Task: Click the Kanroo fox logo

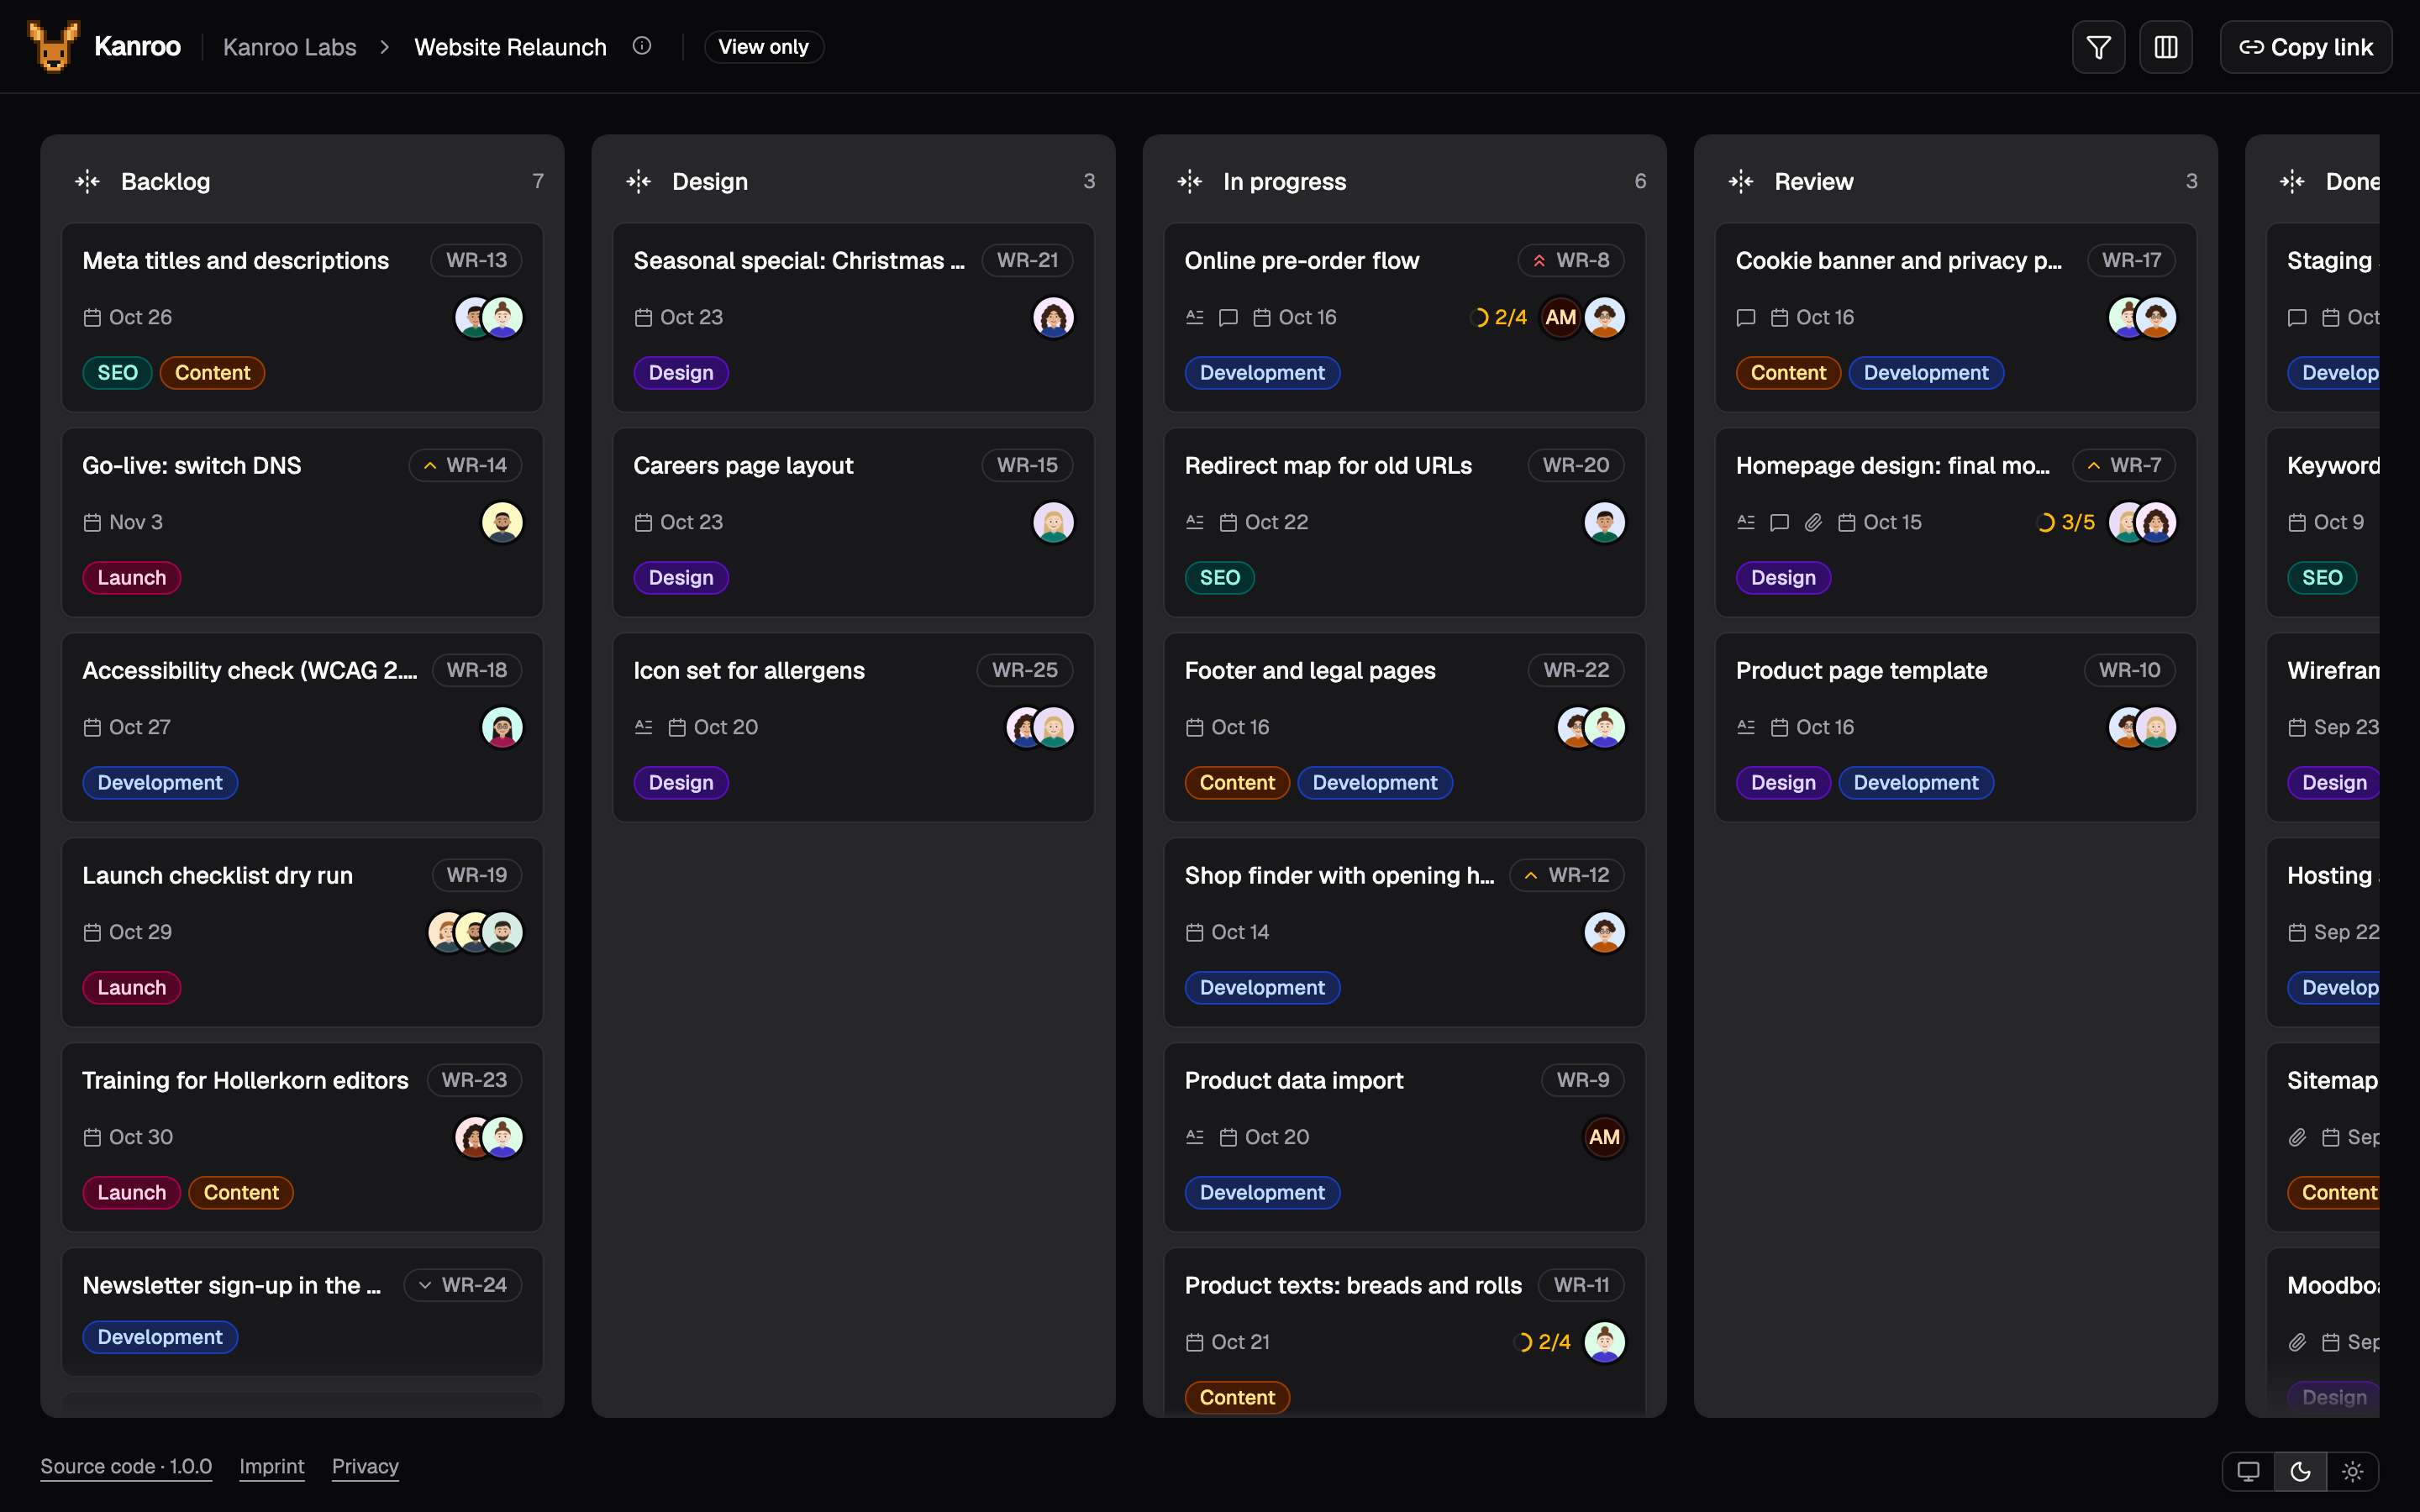Action: coord(54,47)
